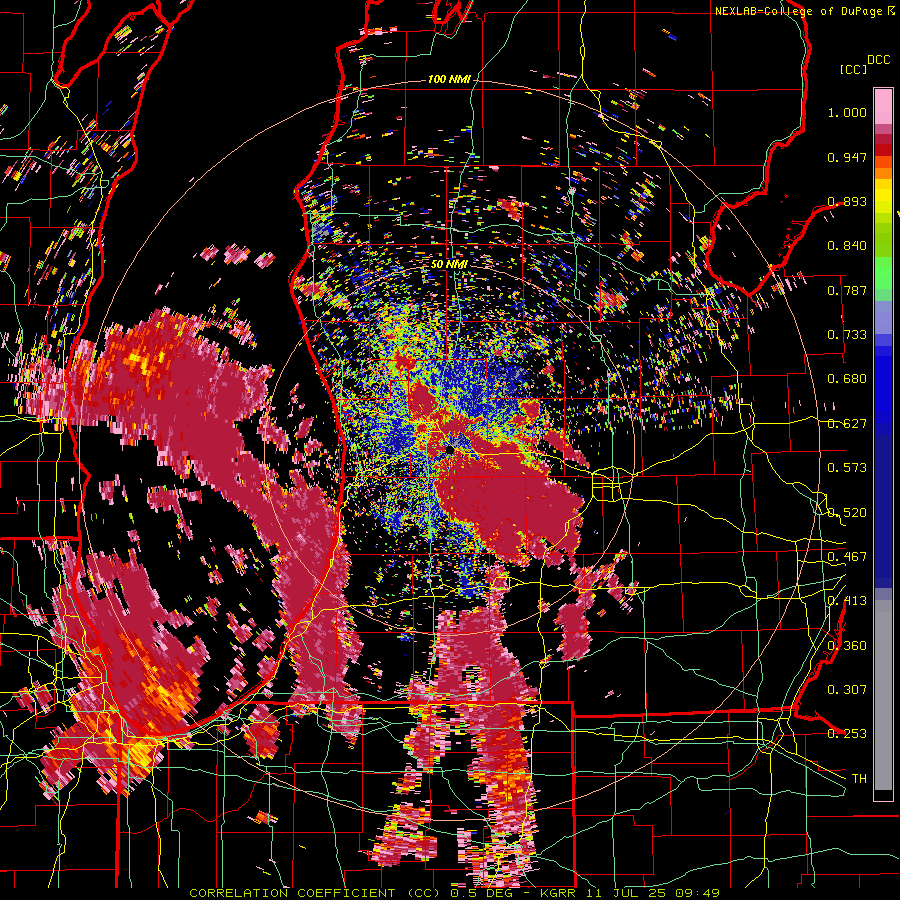Click the 0.787 scale value

coord(847,290)
